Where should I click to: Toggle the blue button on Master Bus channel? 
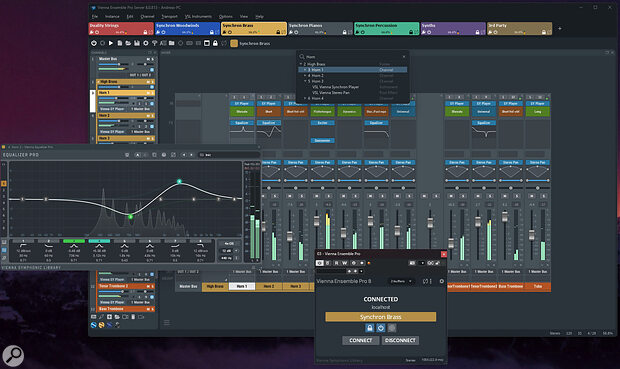[152, 70]
